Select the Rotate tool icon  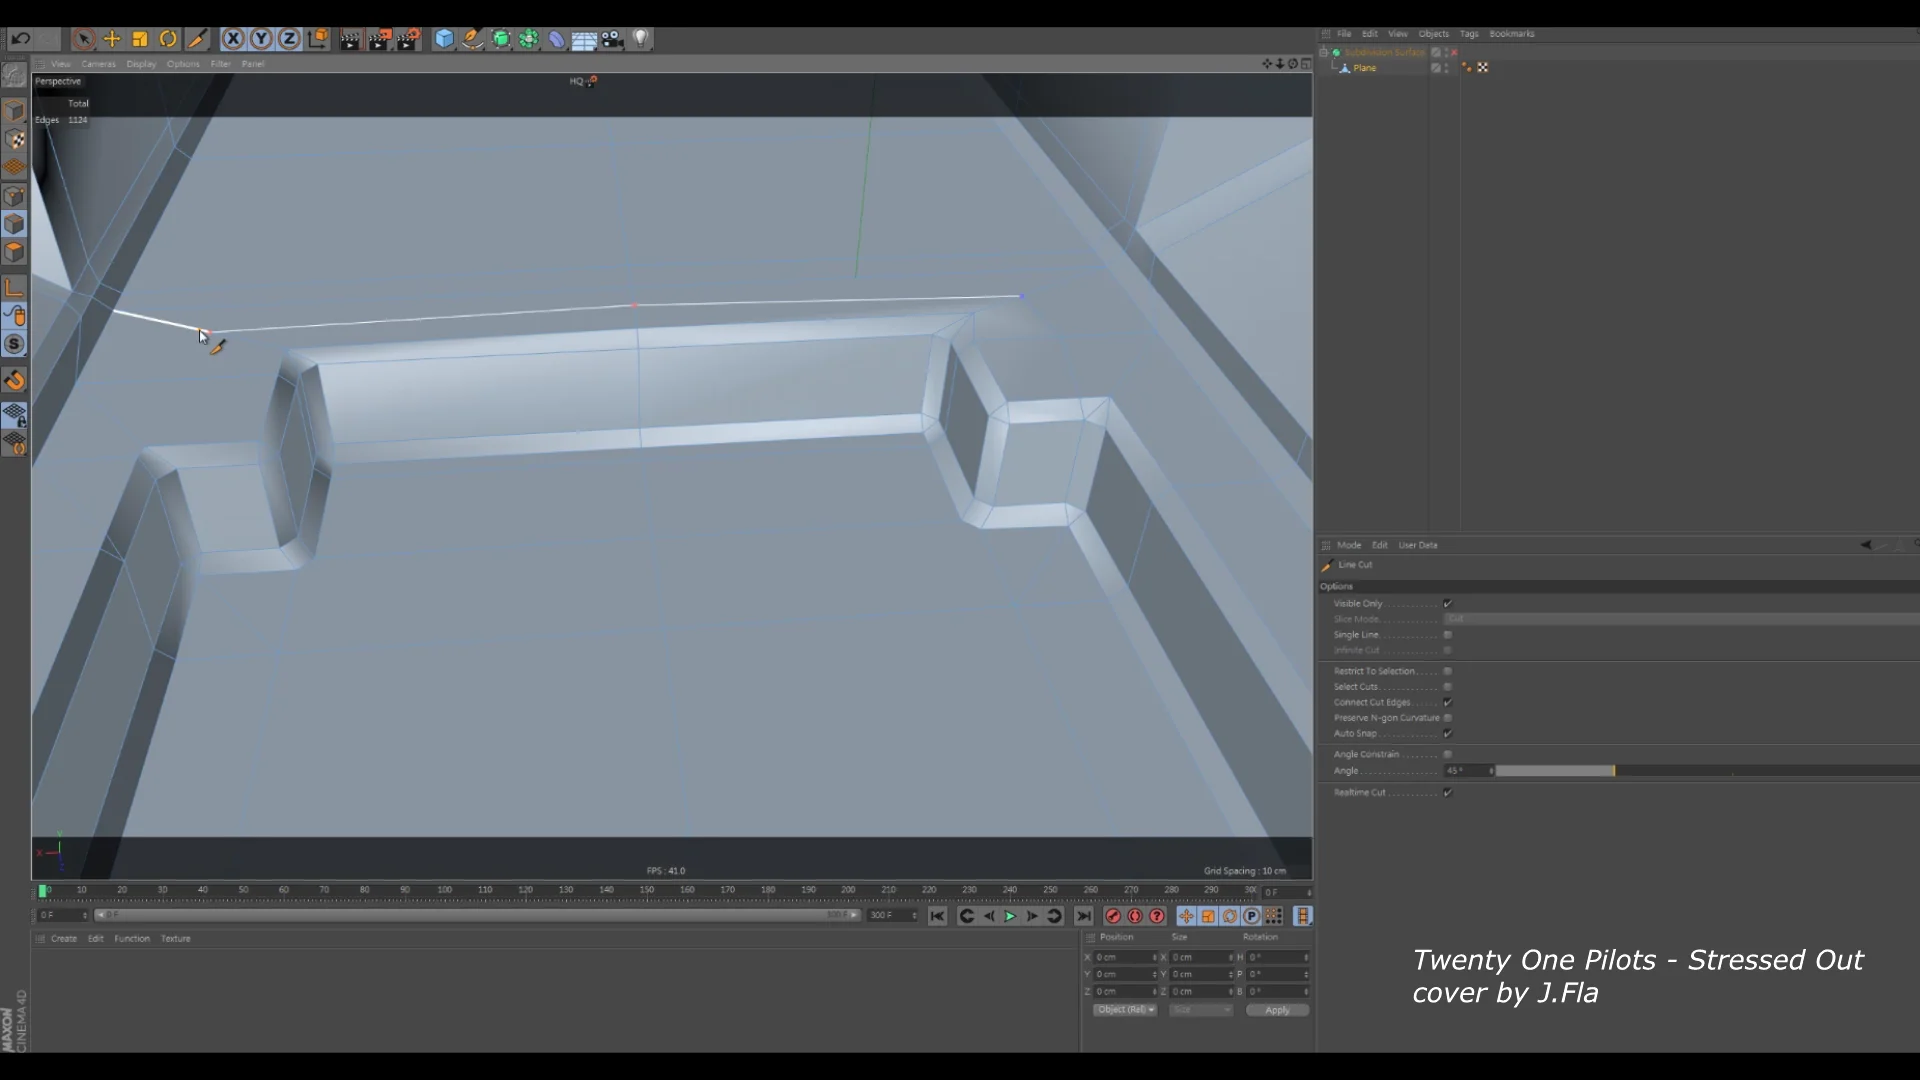coord(167,38)
